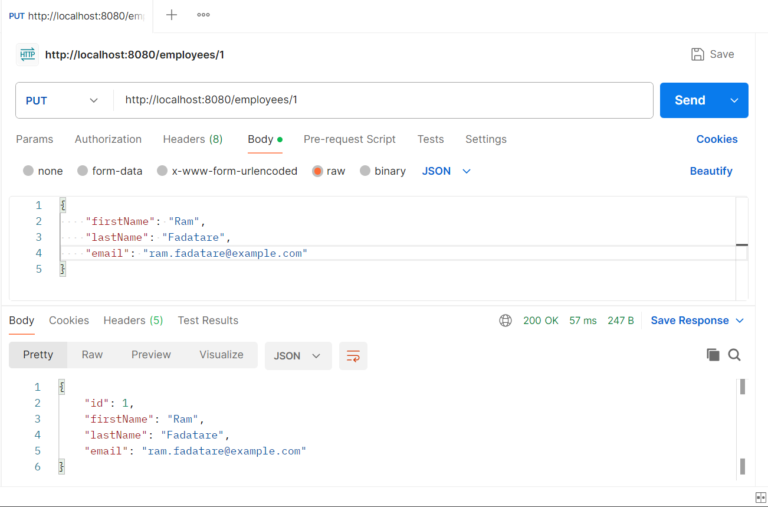Select the request Body tab
The image size is (768, 507).
tap(265, 139)
